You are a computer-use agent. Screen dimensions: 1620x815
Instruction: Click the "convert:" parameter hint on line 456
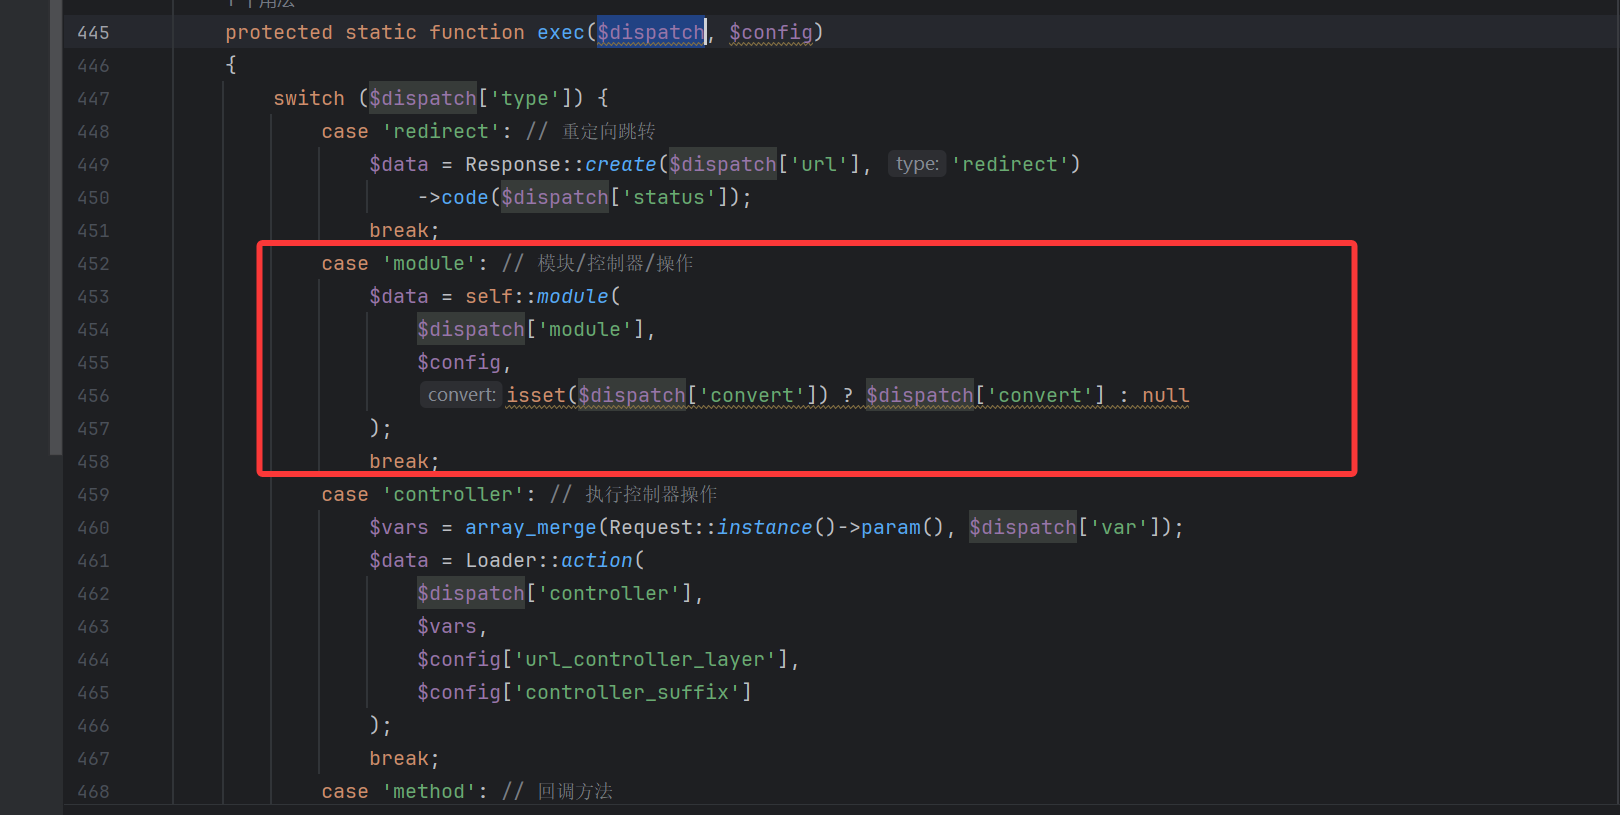[x=461, y=395]
